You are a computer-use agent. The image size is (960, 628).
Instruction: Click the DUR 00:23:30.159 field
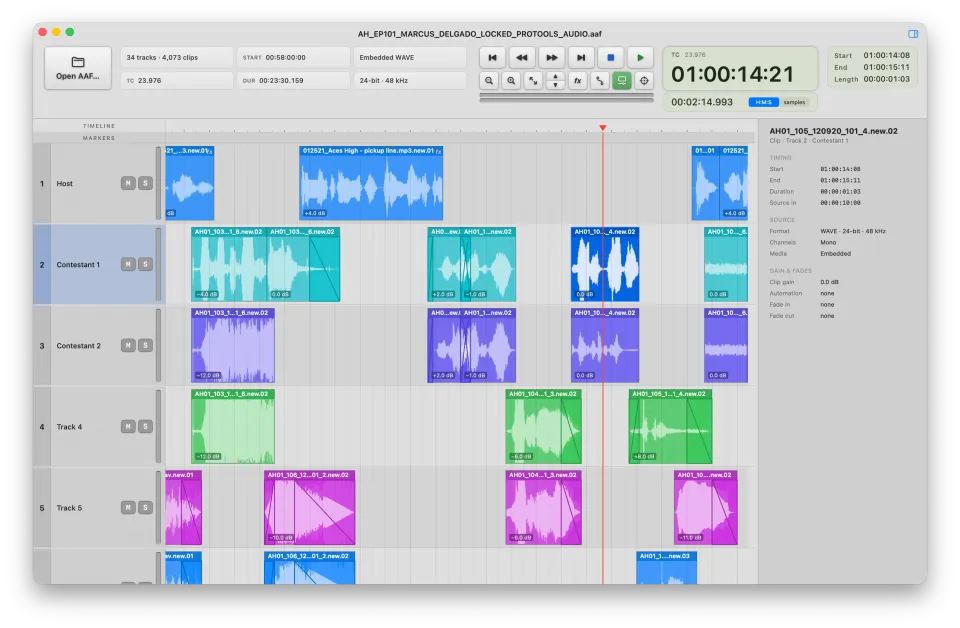click(293, 81)
